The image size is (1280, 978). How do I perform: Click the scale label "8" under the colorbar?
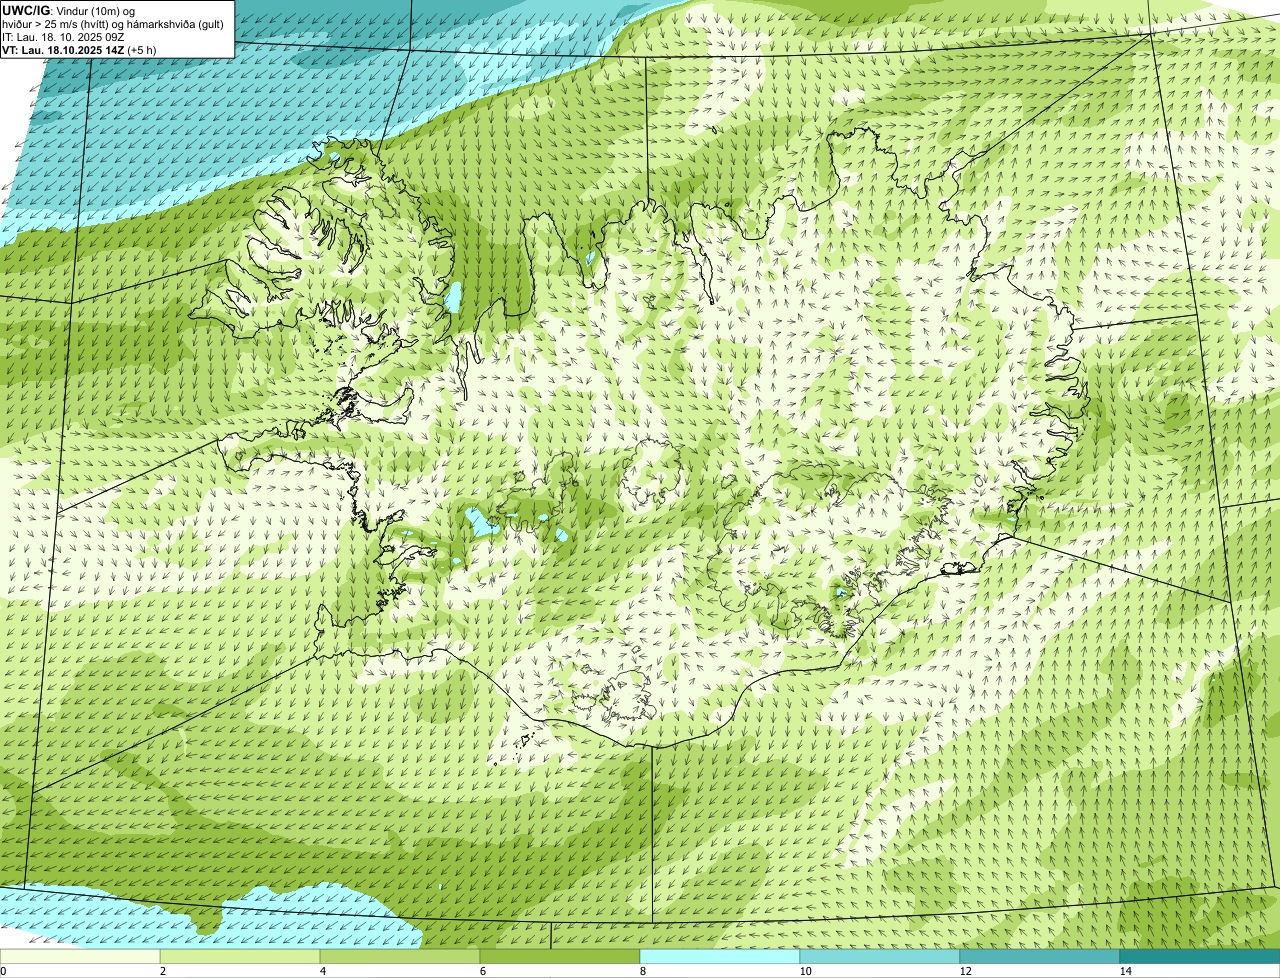[x=643, y=971]
